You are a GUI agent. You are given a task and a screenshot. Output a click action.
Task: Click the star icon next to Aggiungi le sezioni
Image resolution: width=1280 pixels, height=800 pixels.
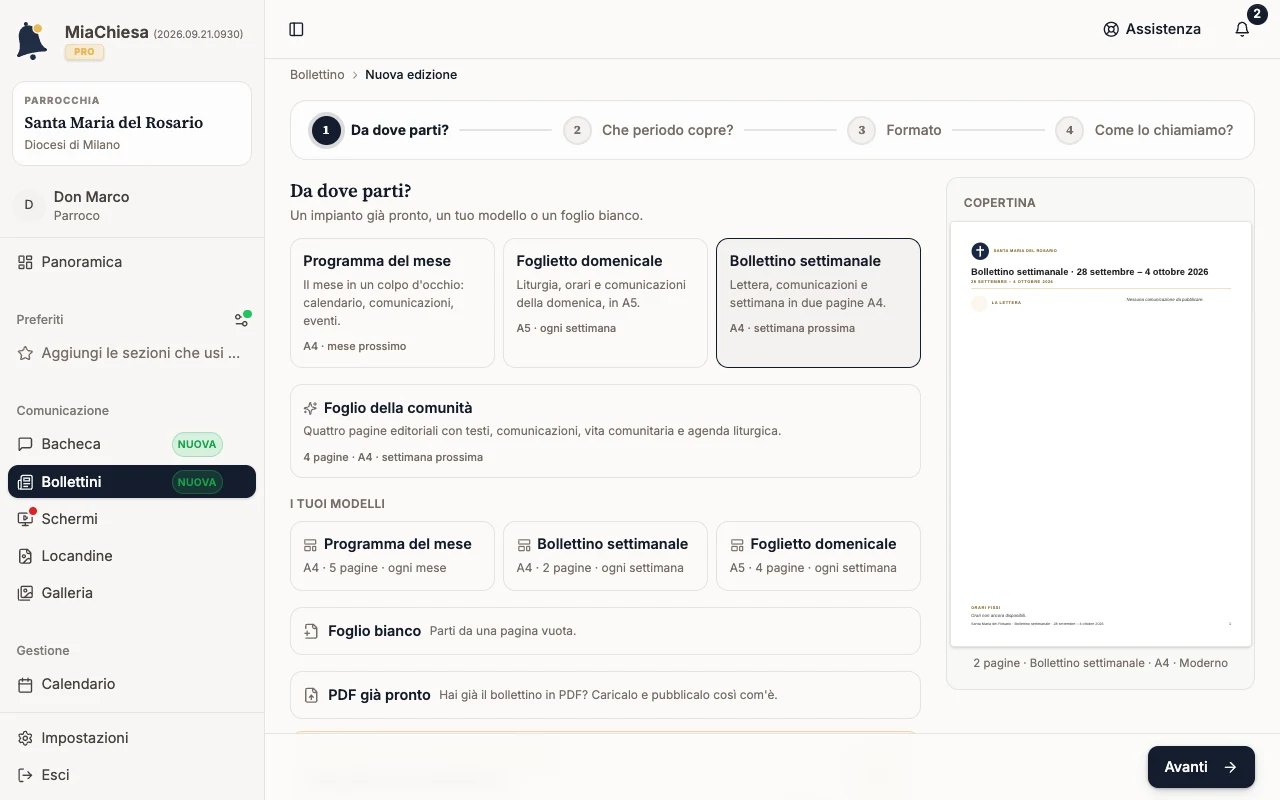pyautogui.click(x=25, y=353)
